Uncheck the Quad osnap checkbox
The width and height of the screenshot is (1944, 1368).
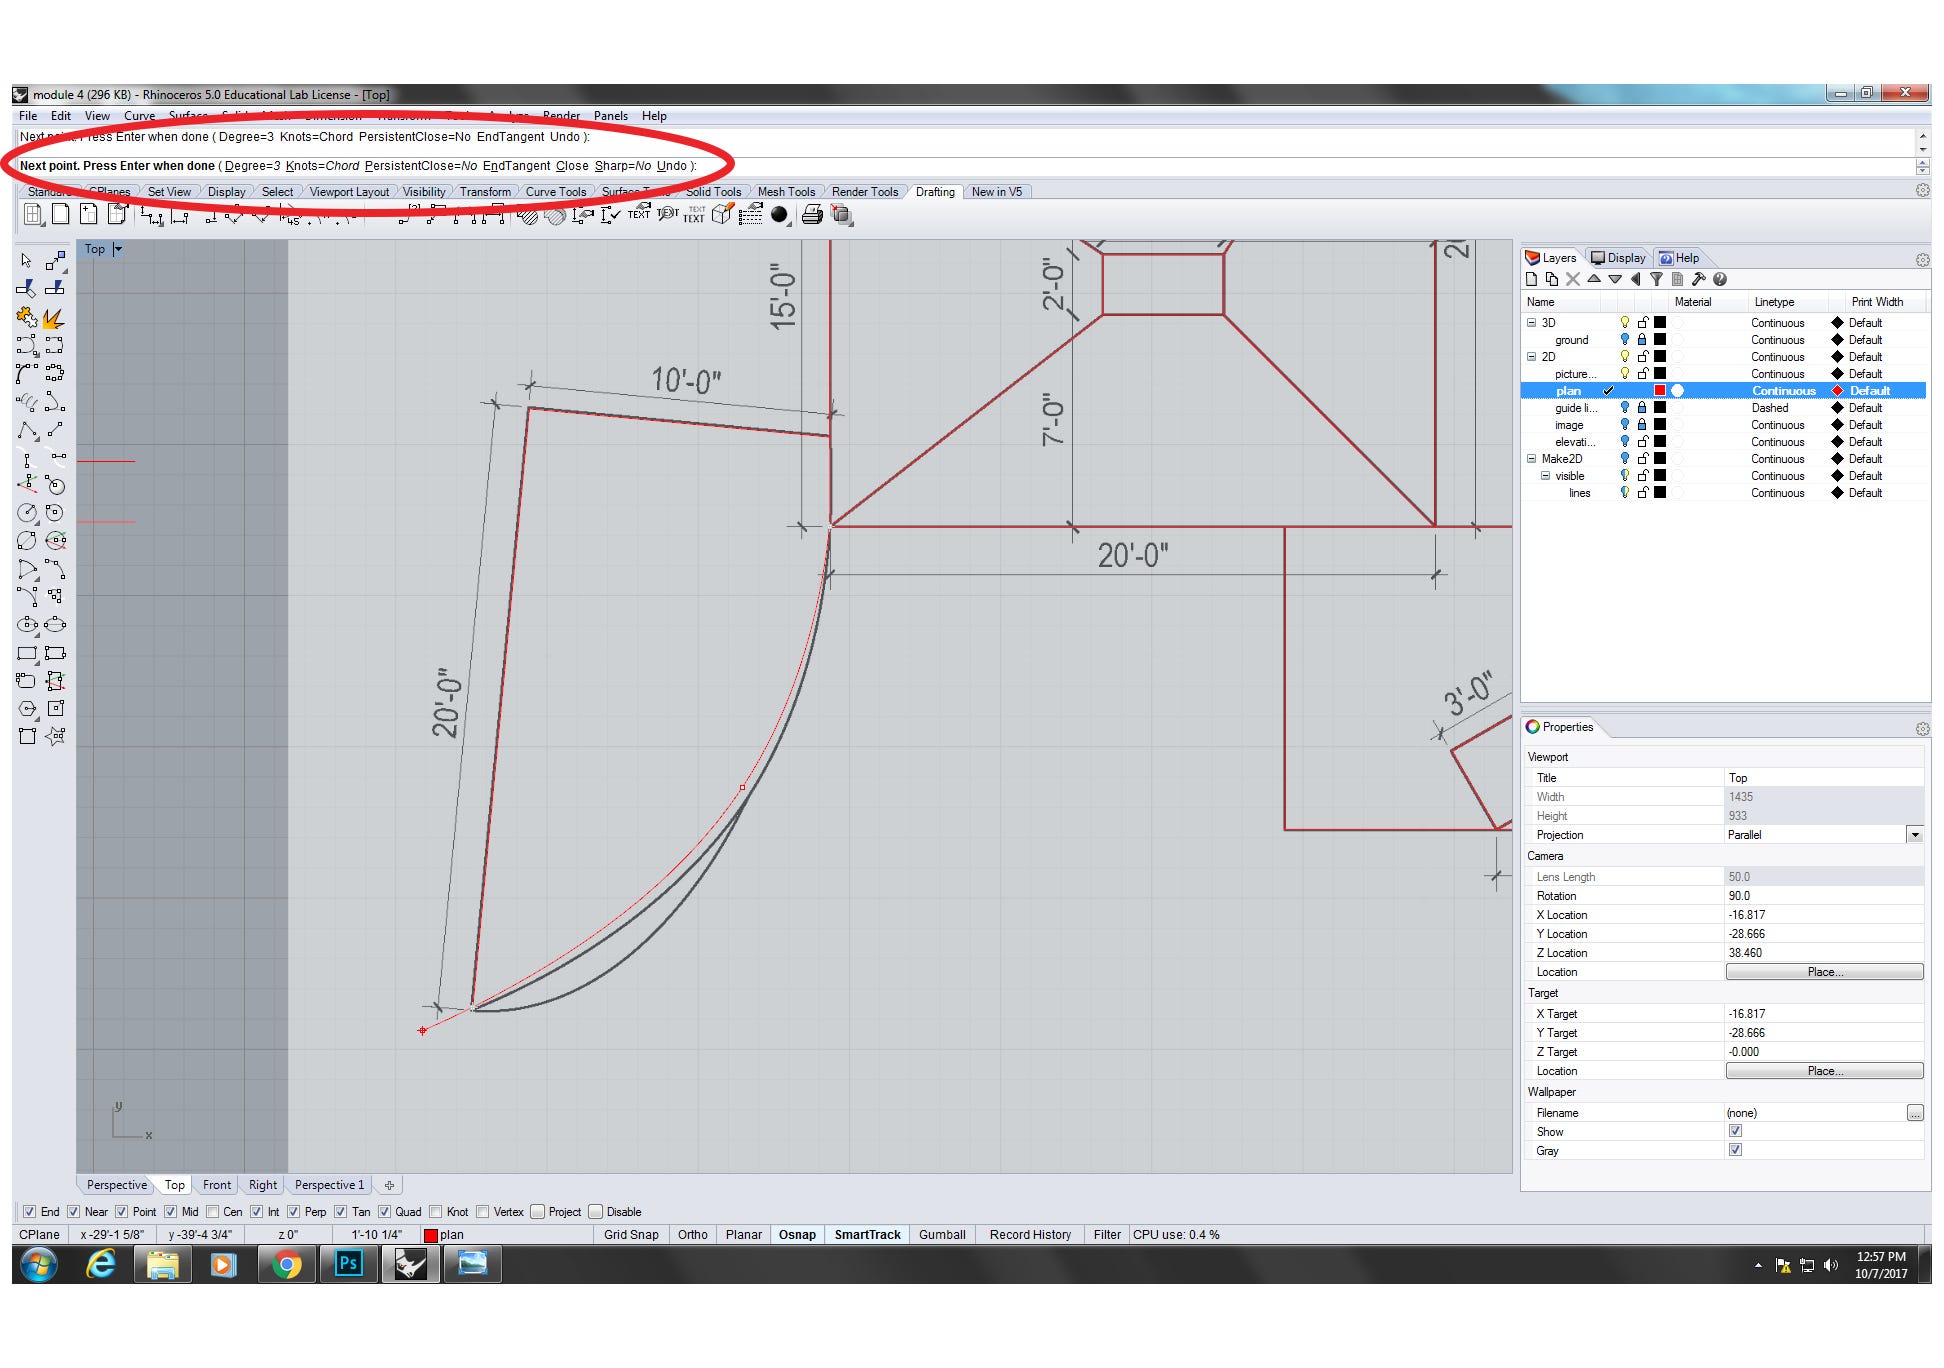click(x=384, y=1211)
